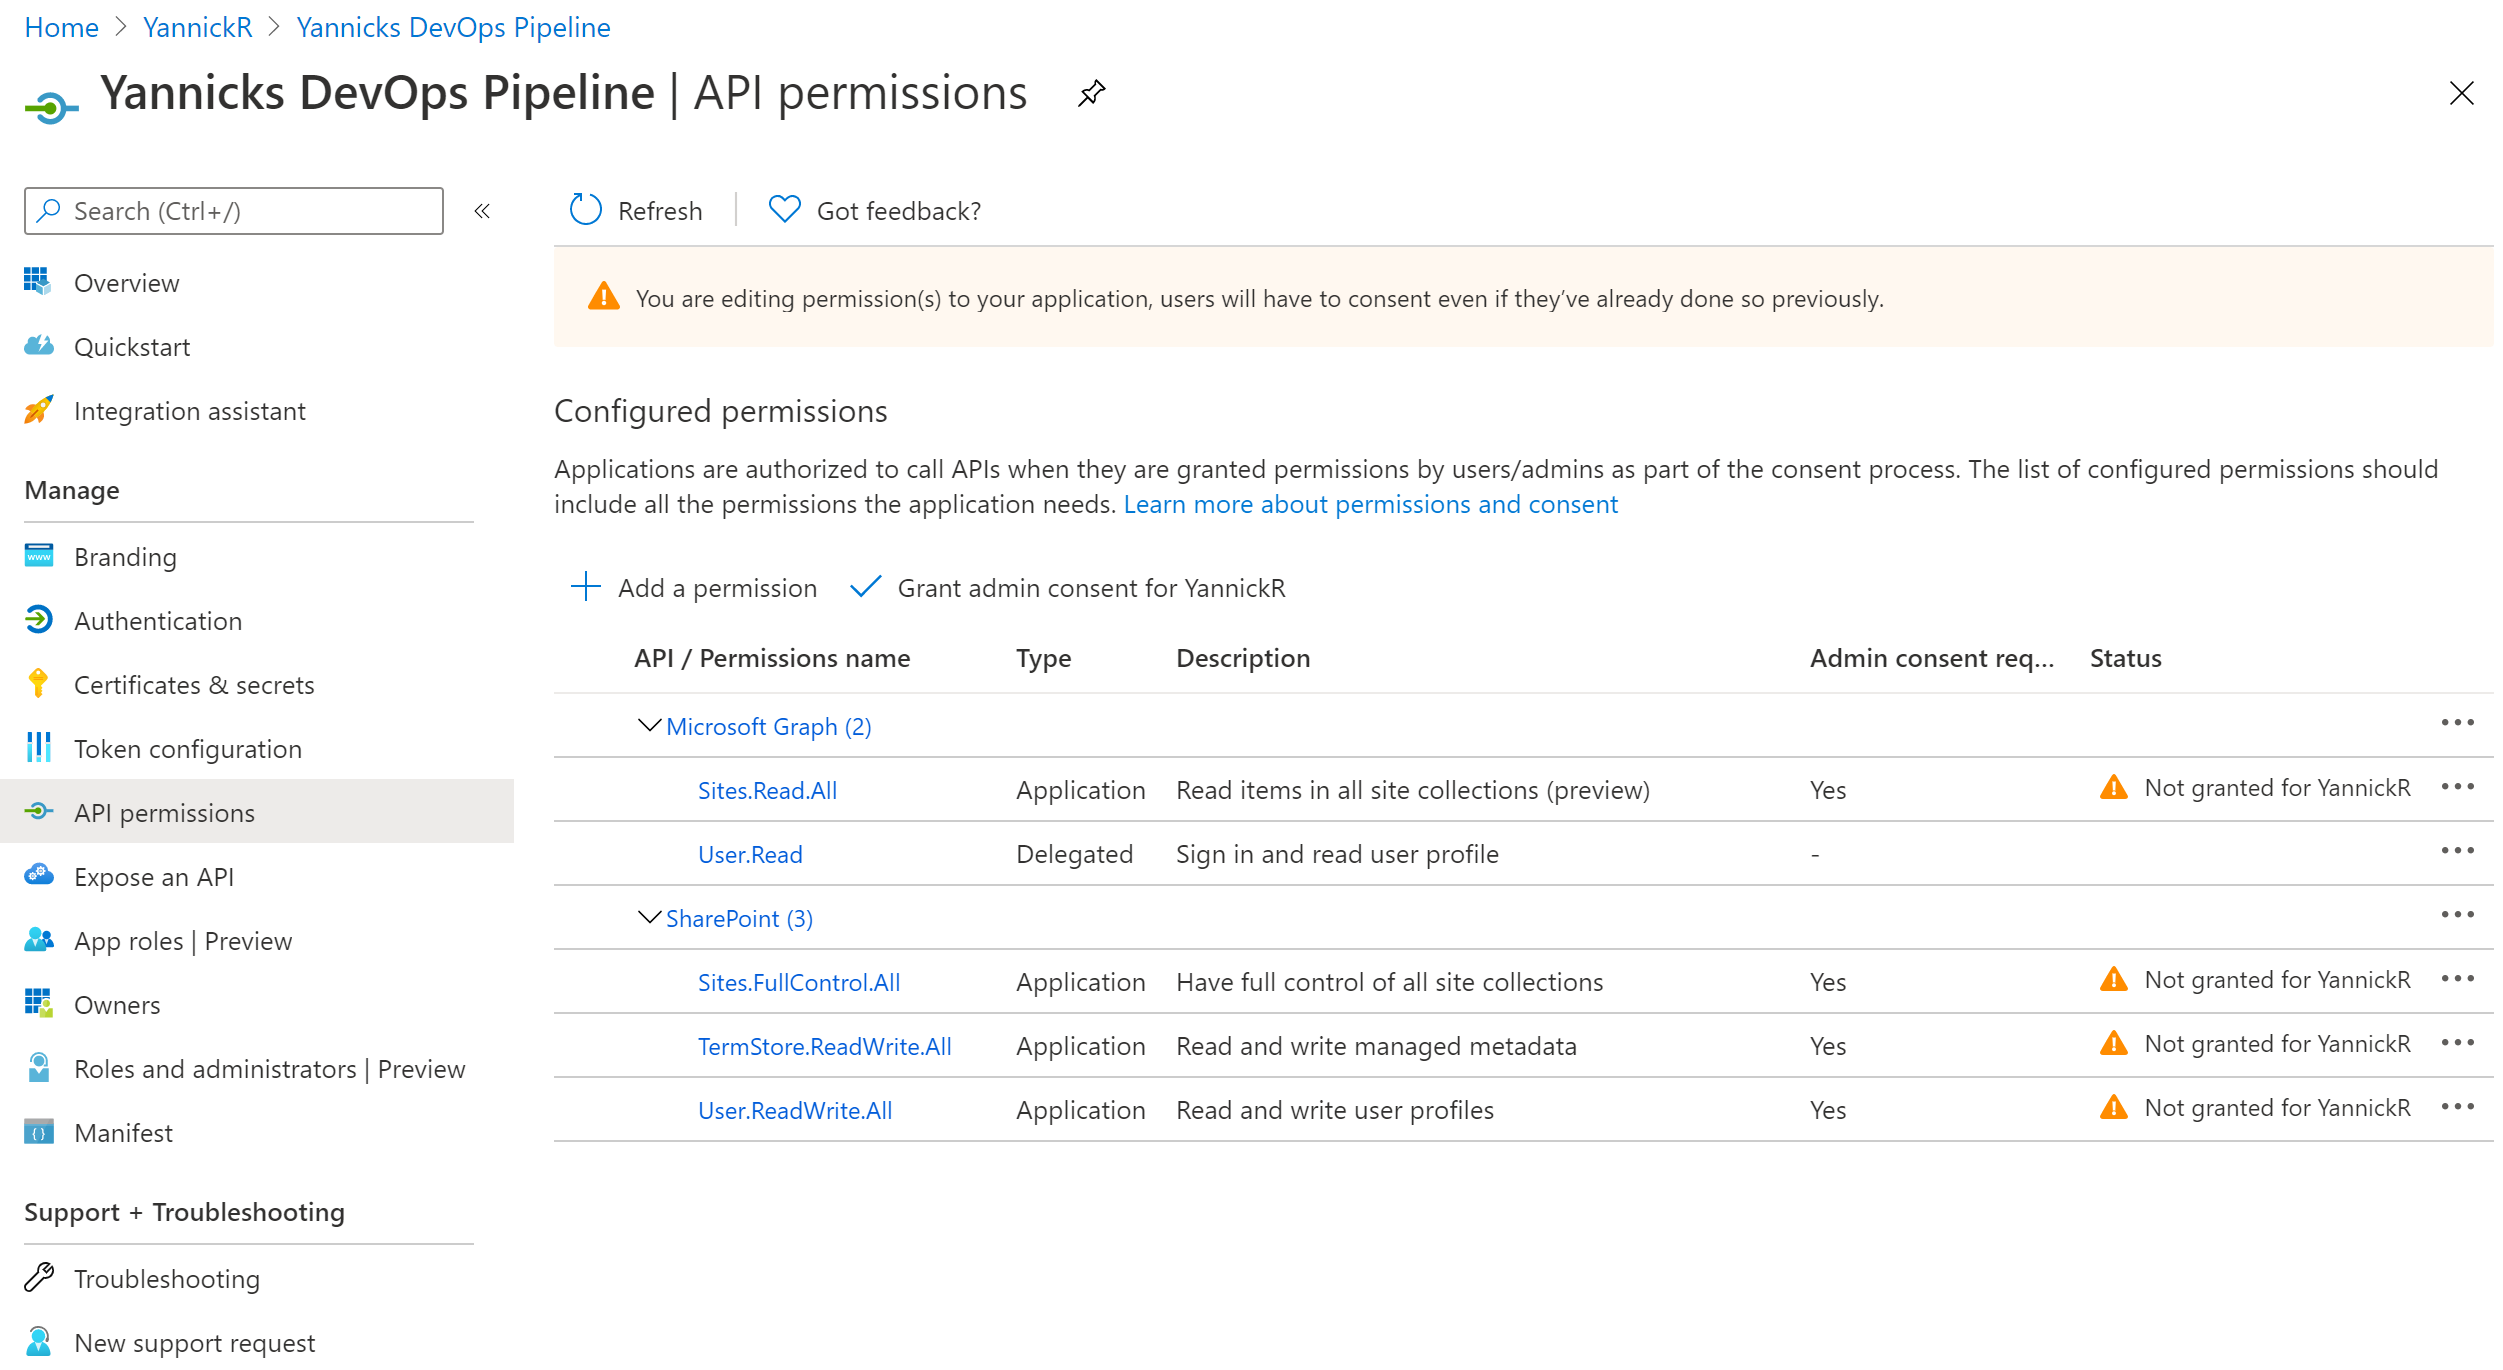Image resolution: width=2503 pixels, height=1370 pixels.
Task: Collapse the sidebar with double-chevron icon
Action: coord(482,211)
